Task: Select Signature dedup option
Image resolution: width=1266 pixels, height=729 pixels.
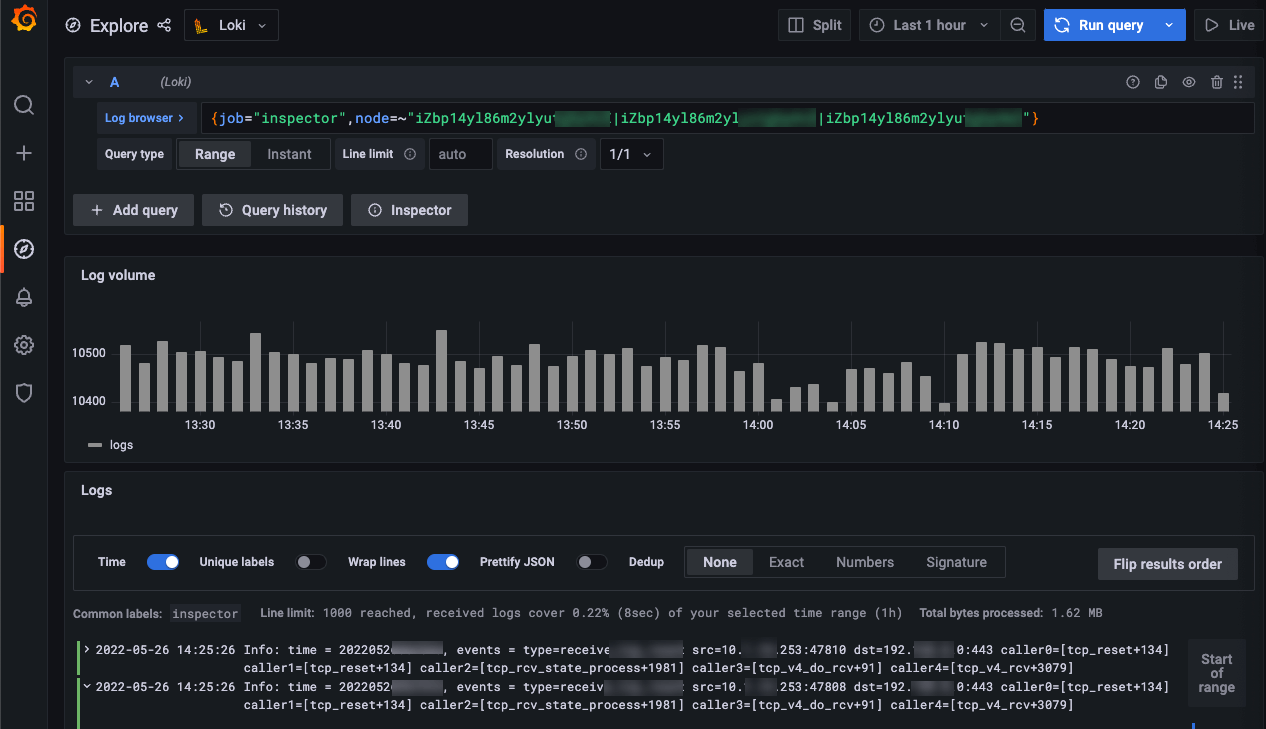Action: point(956,562)
